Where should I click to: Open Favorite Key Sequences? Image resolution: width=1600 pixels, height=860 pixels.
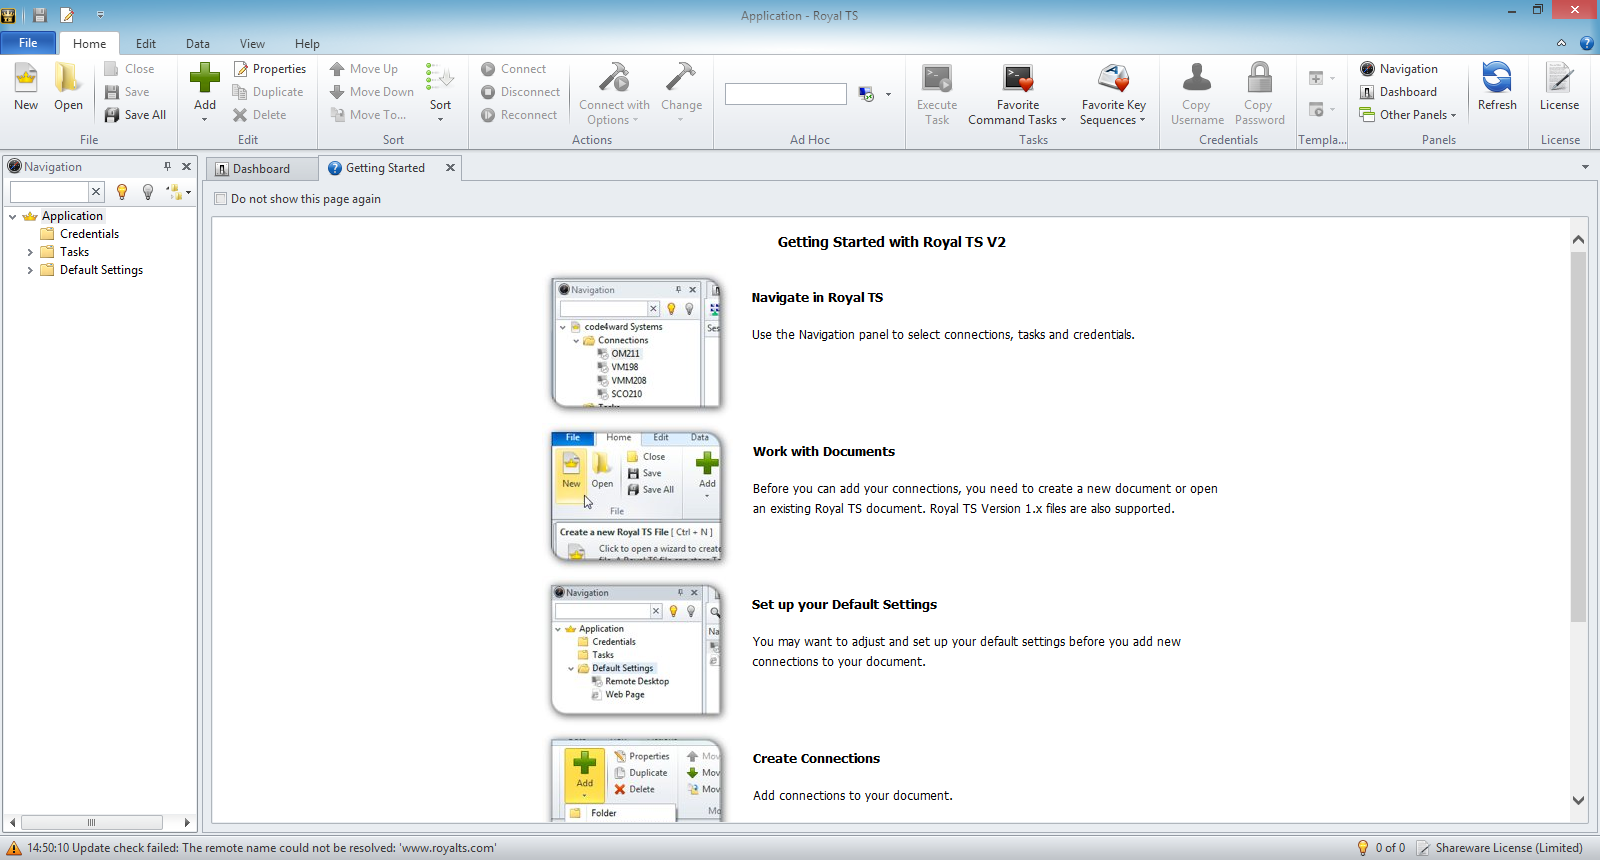[x=1113, y=95]
